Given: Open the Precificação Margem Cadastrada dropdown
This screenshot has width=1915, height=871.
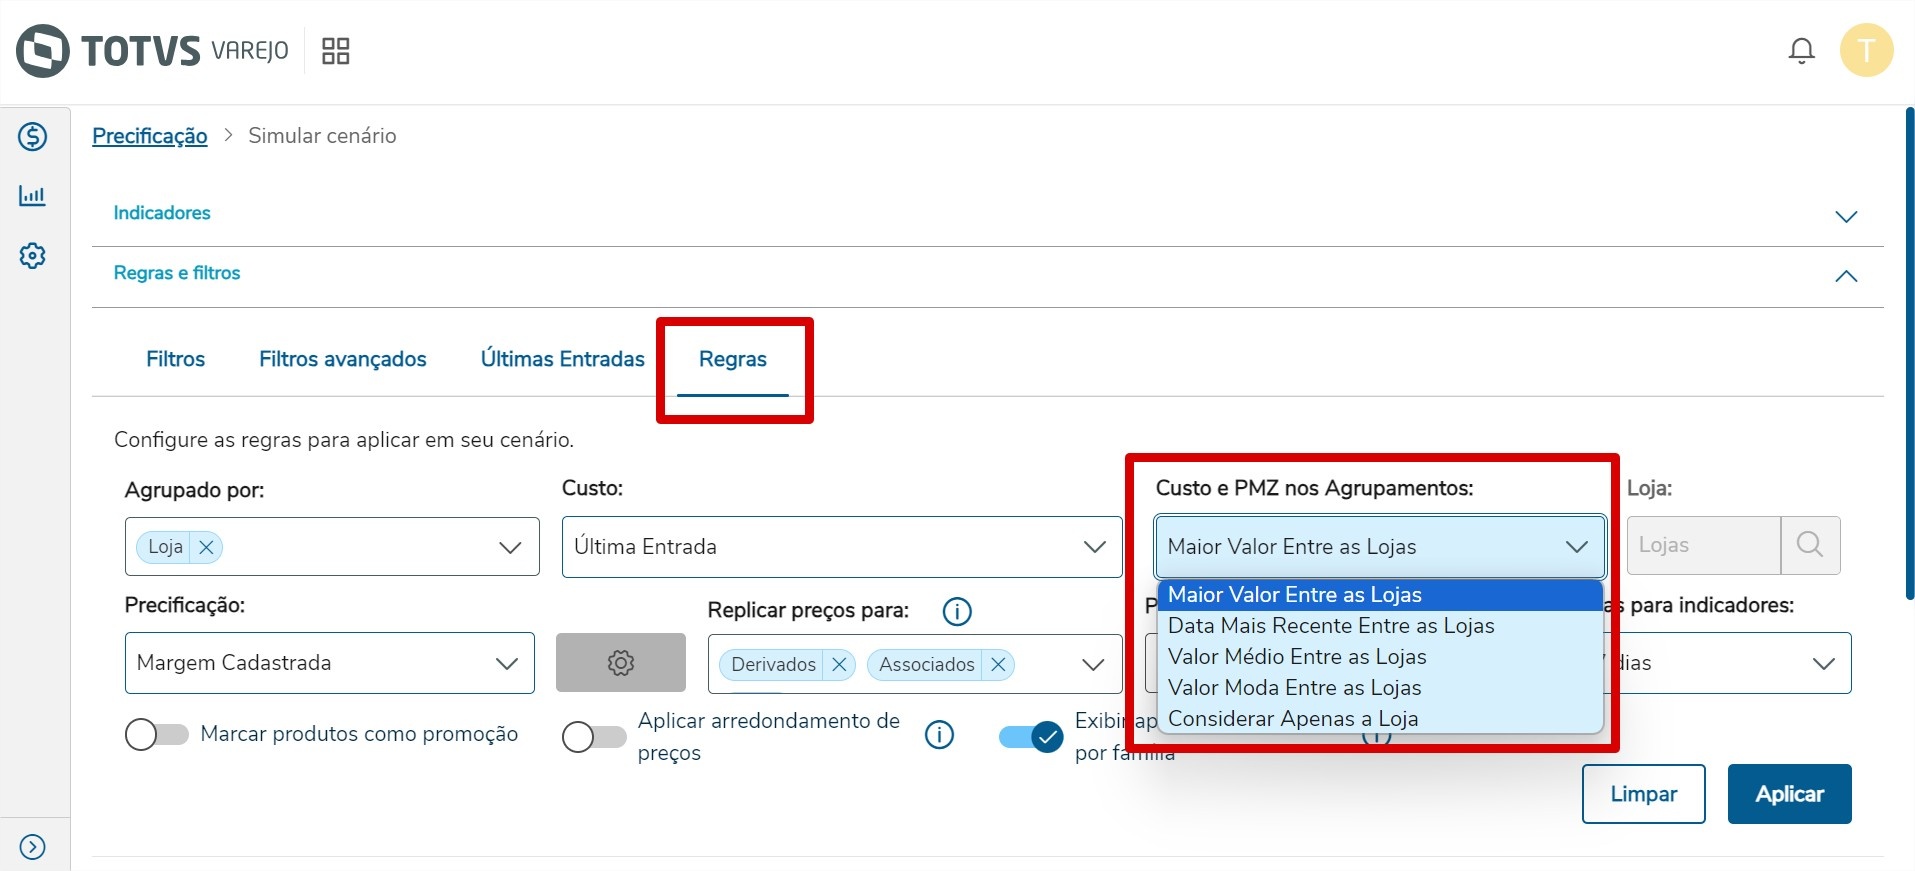Looking at the screenshot, I should [329, 663].
